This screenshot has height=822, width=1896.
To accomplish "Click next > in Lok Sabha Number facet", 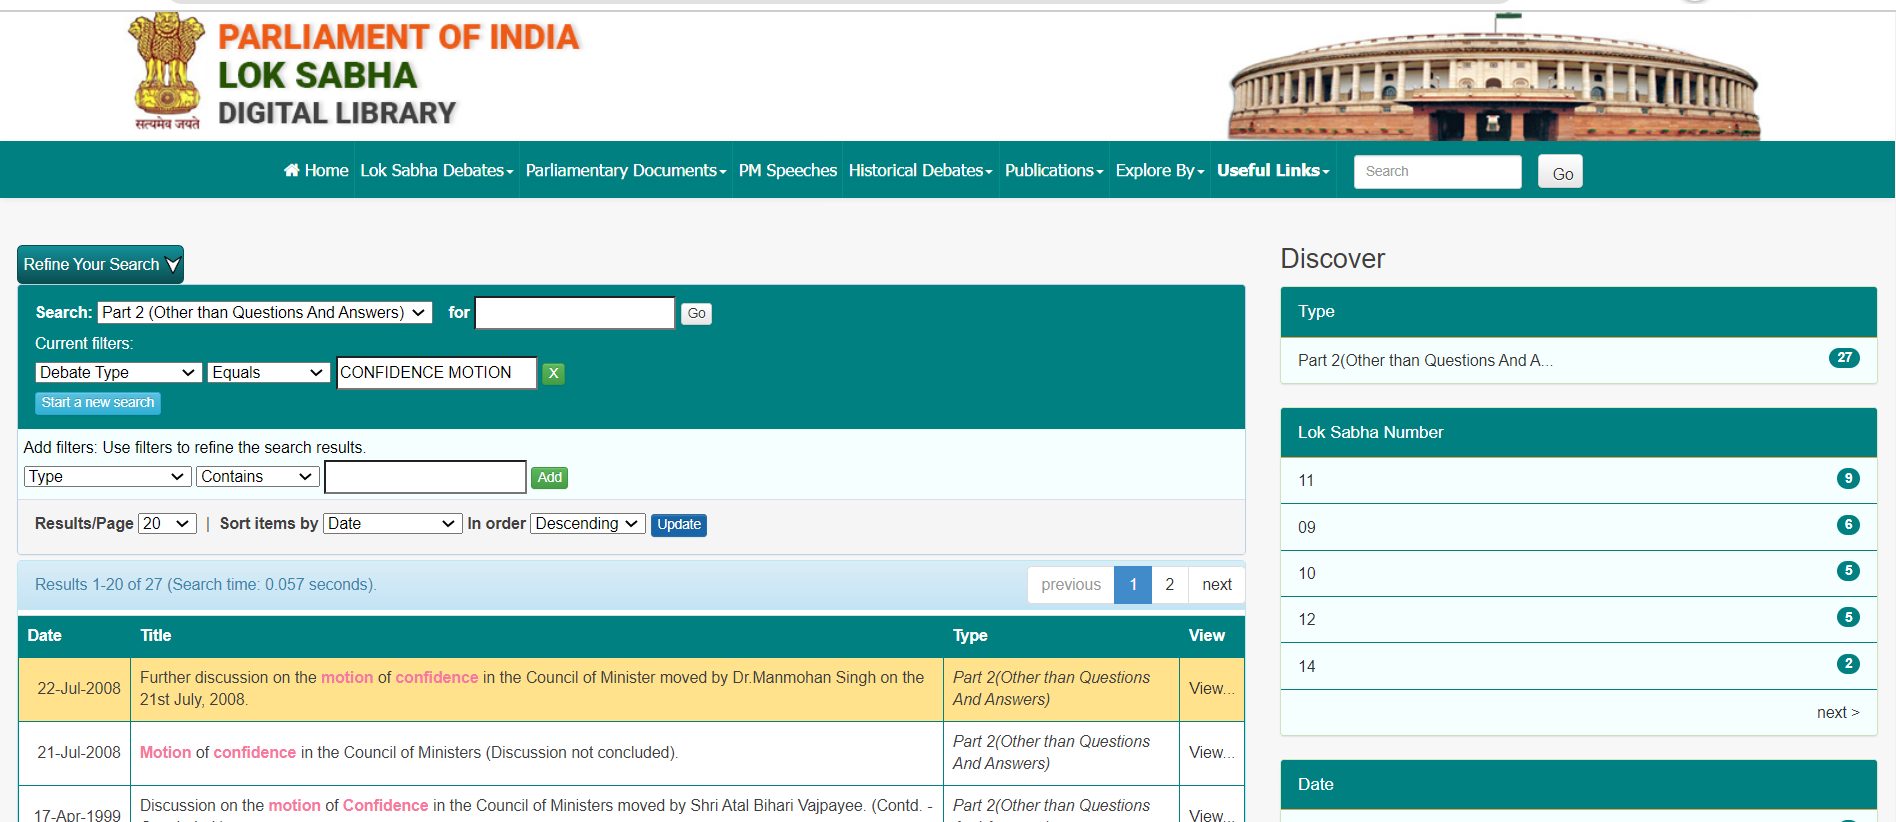I will click(x=1838, y=713).
